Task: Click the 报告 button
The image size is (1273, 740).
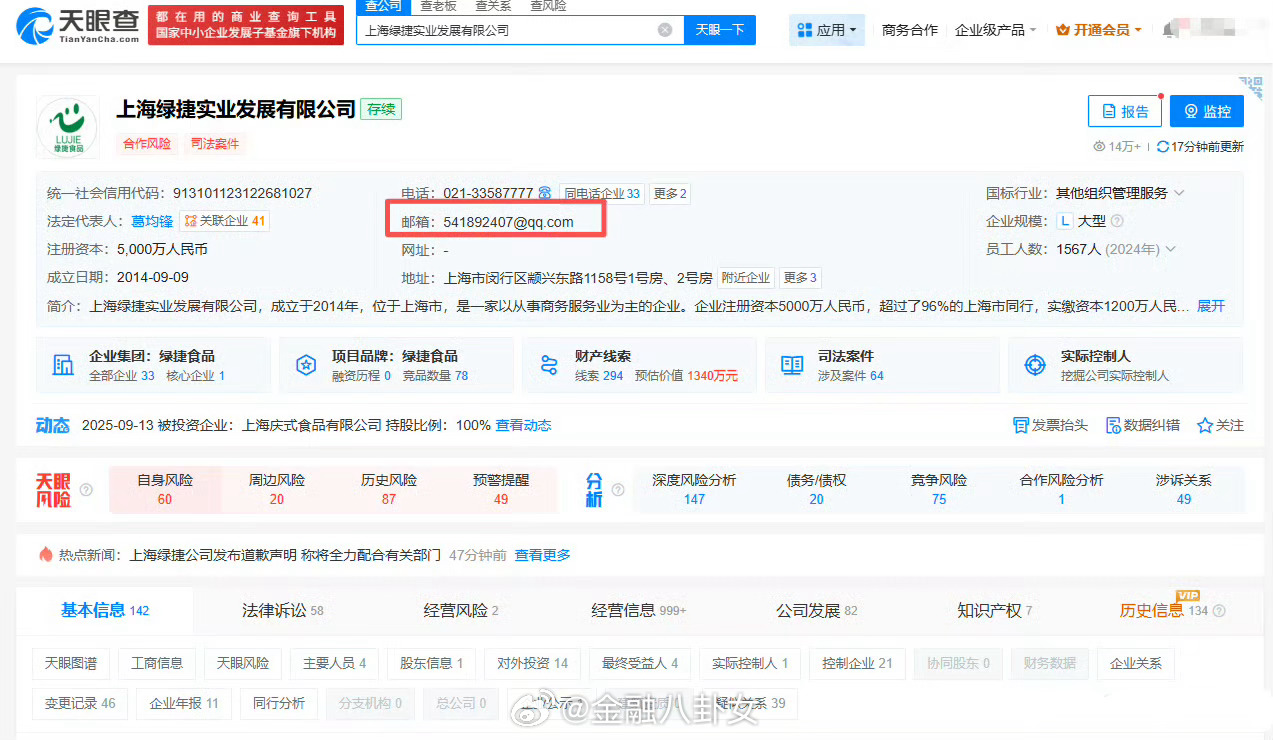Action: (1125, 111)
